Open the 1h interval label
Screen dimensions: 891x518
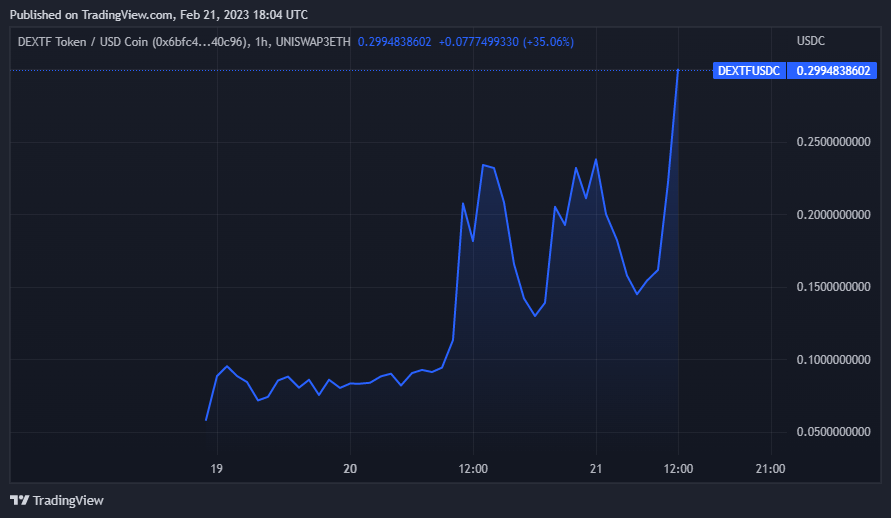[x=263, y=41]
